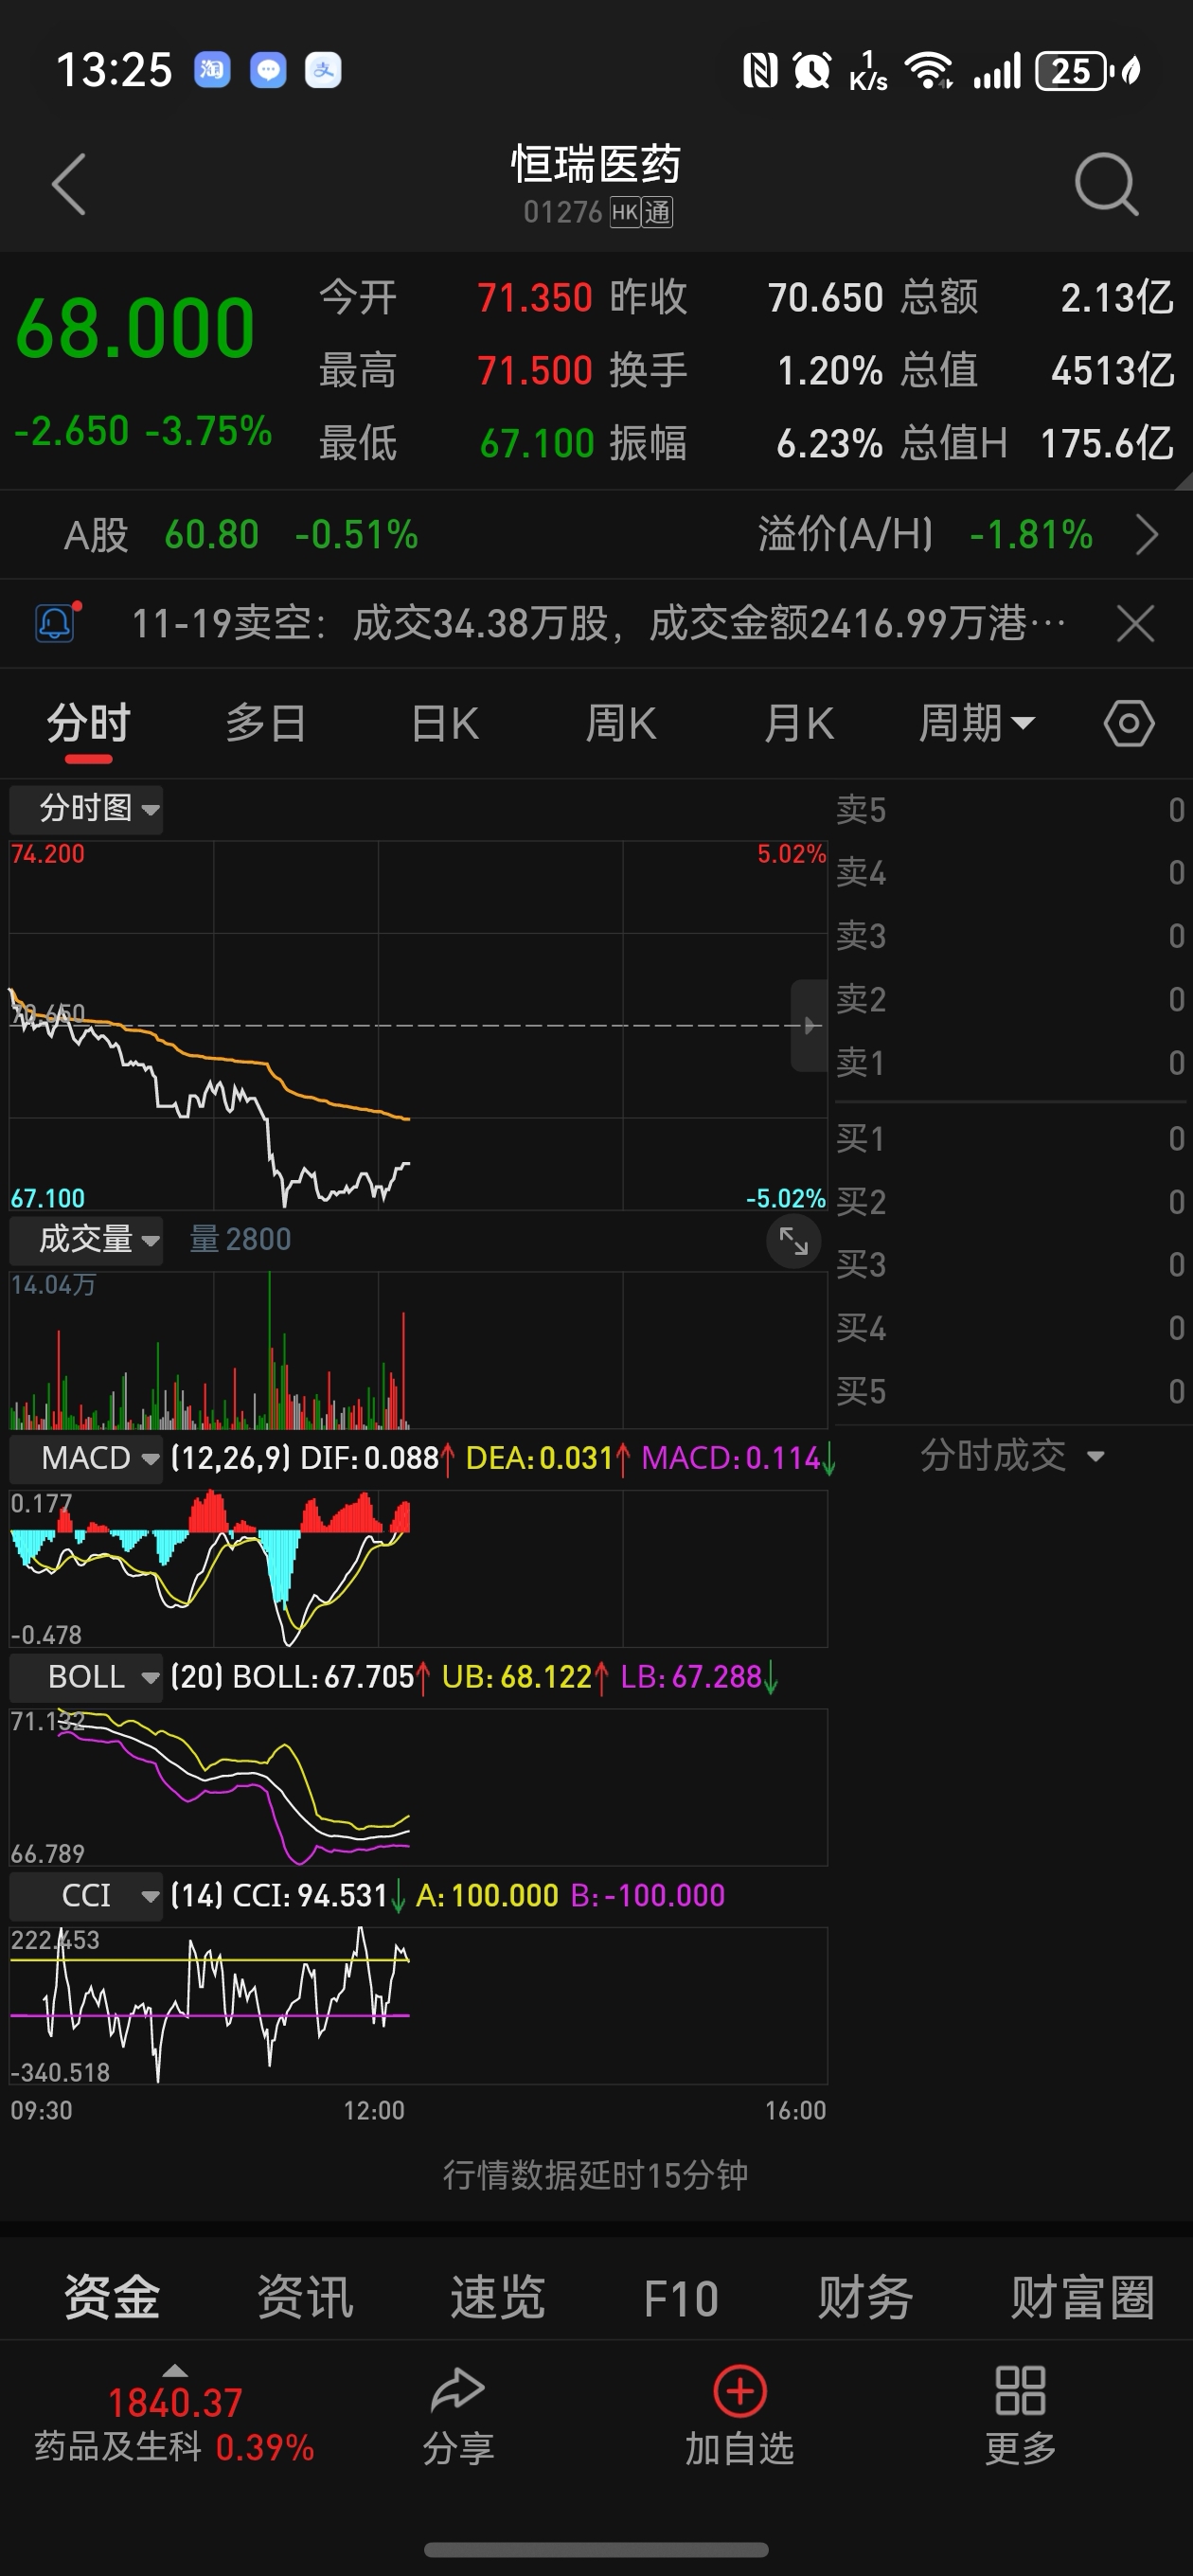
Task: Tap the NFC status bar icon
Action: click(760, 71)
